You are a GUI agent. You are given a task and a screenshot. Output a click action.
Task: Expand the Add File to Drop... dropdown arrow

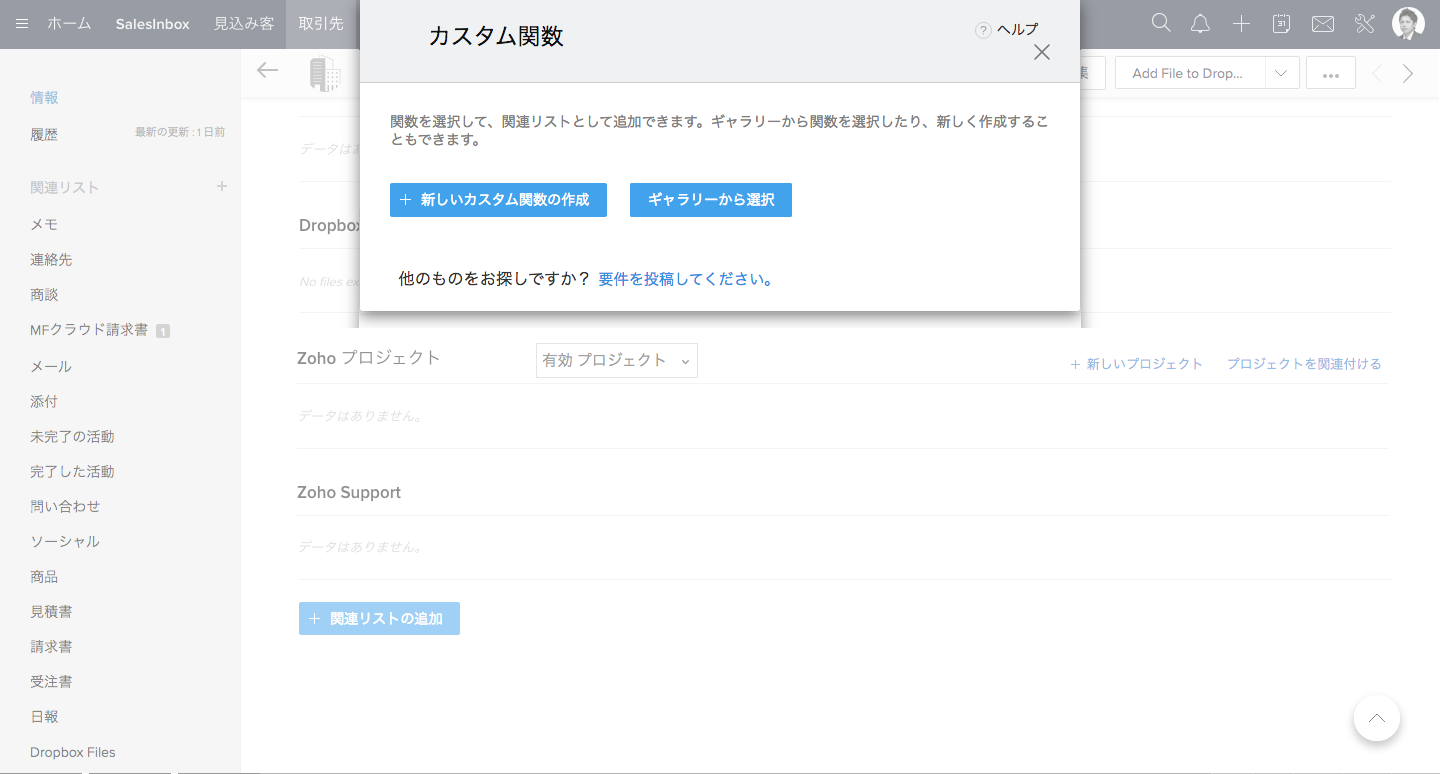[x=1282, y=73]
